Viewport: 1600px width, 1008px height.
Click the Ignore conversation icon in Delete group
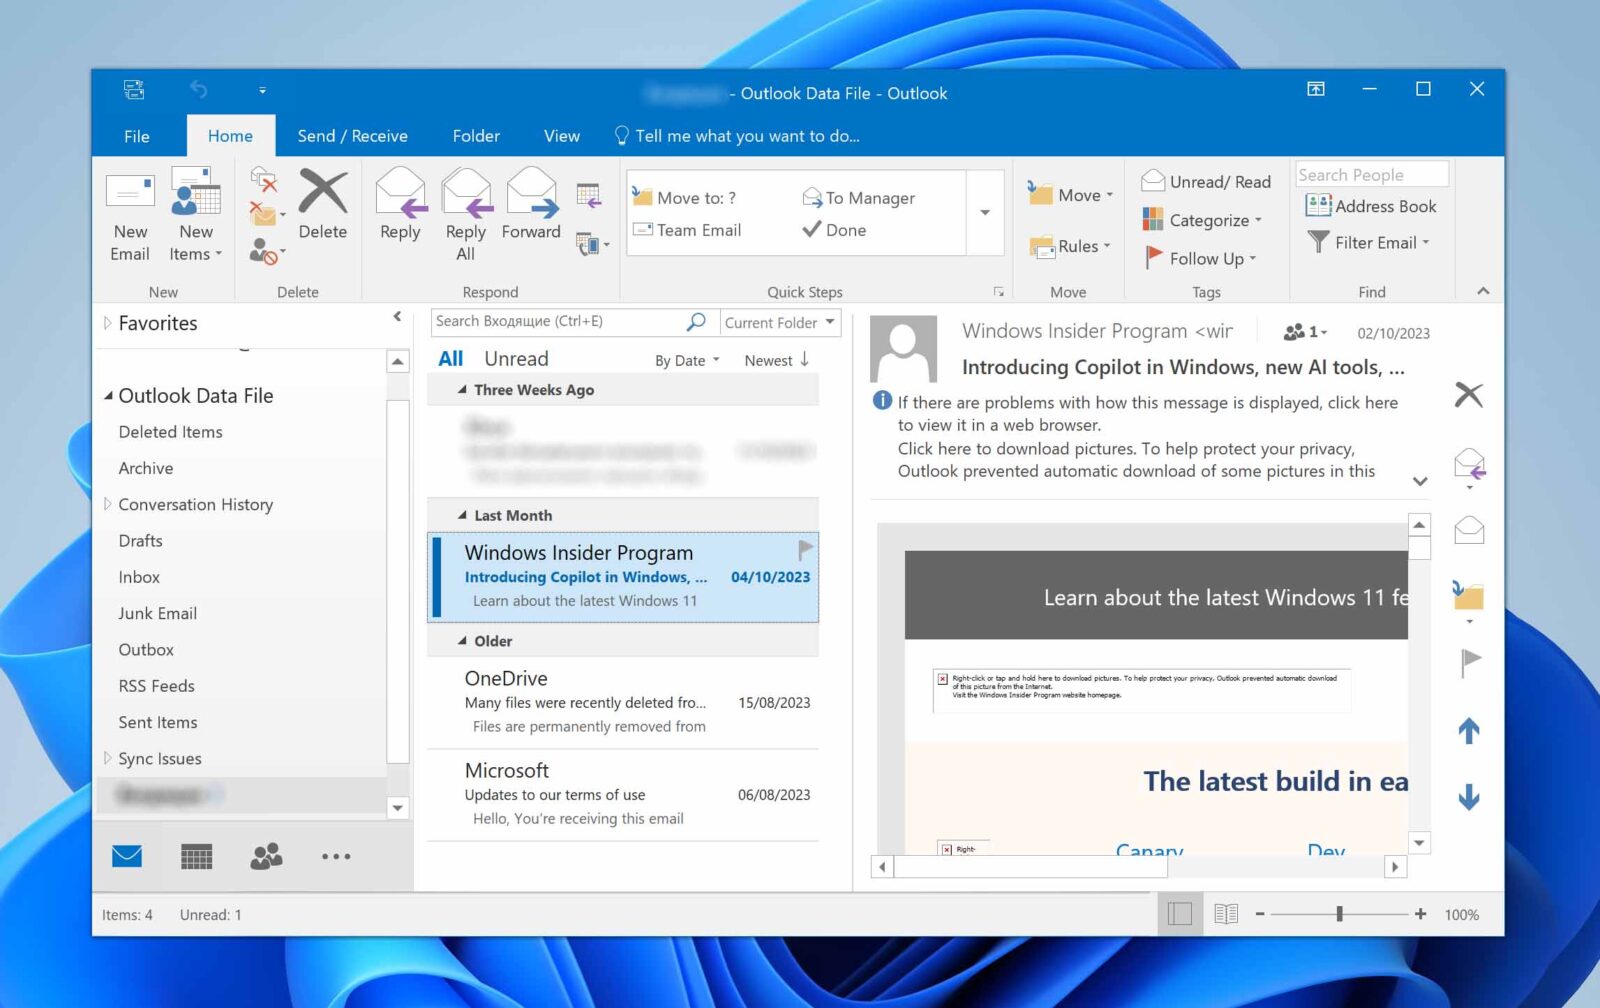263,185
